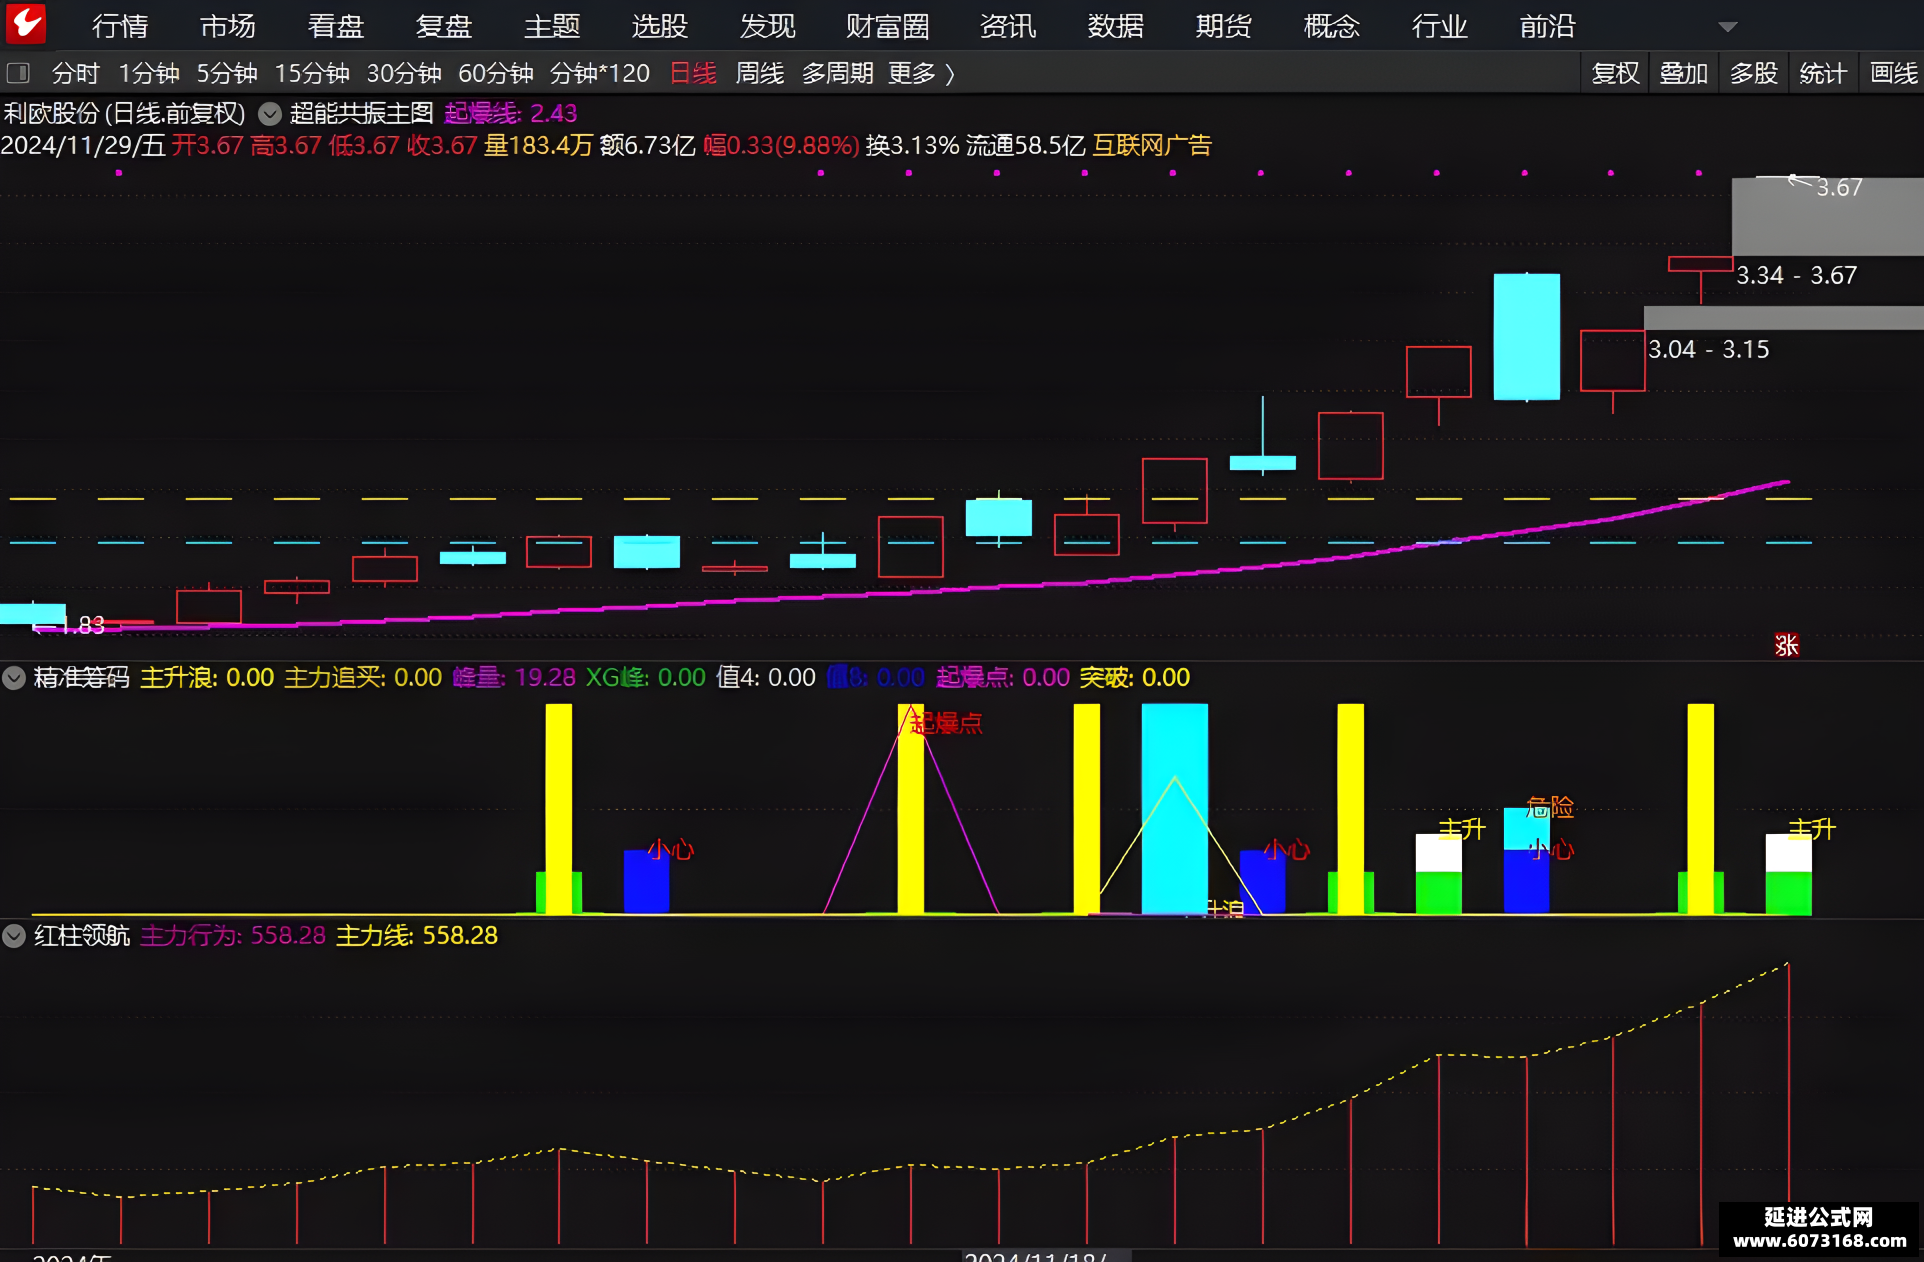Click the red 涨 marker icon

tap(1786, 645)
